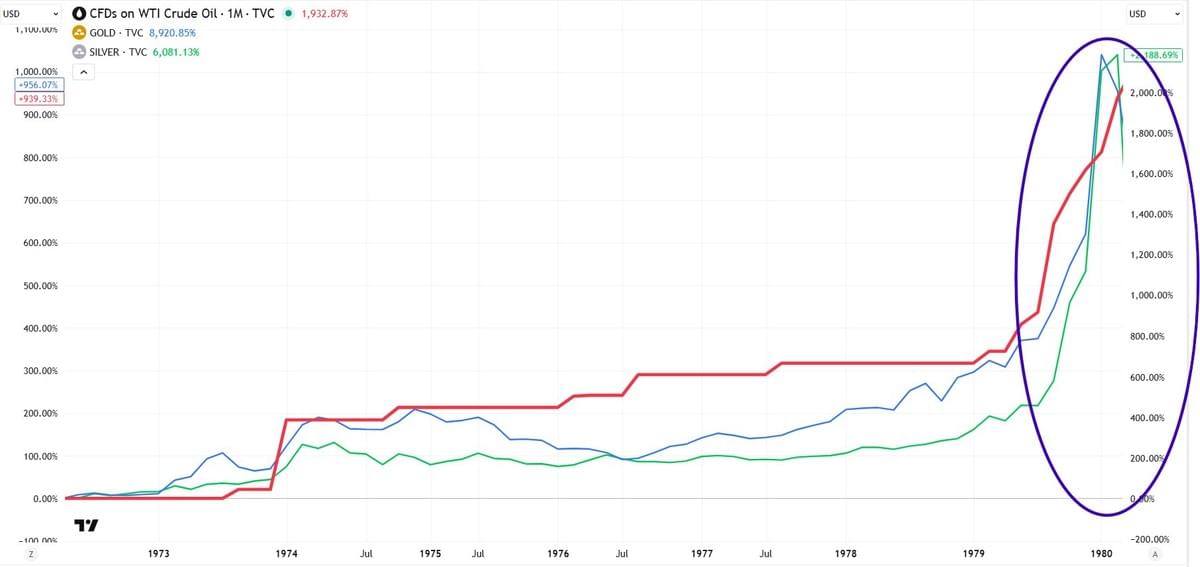Click the +939.33% red price label
This screenshot has width=1200, height=567.
coord(39,99)
